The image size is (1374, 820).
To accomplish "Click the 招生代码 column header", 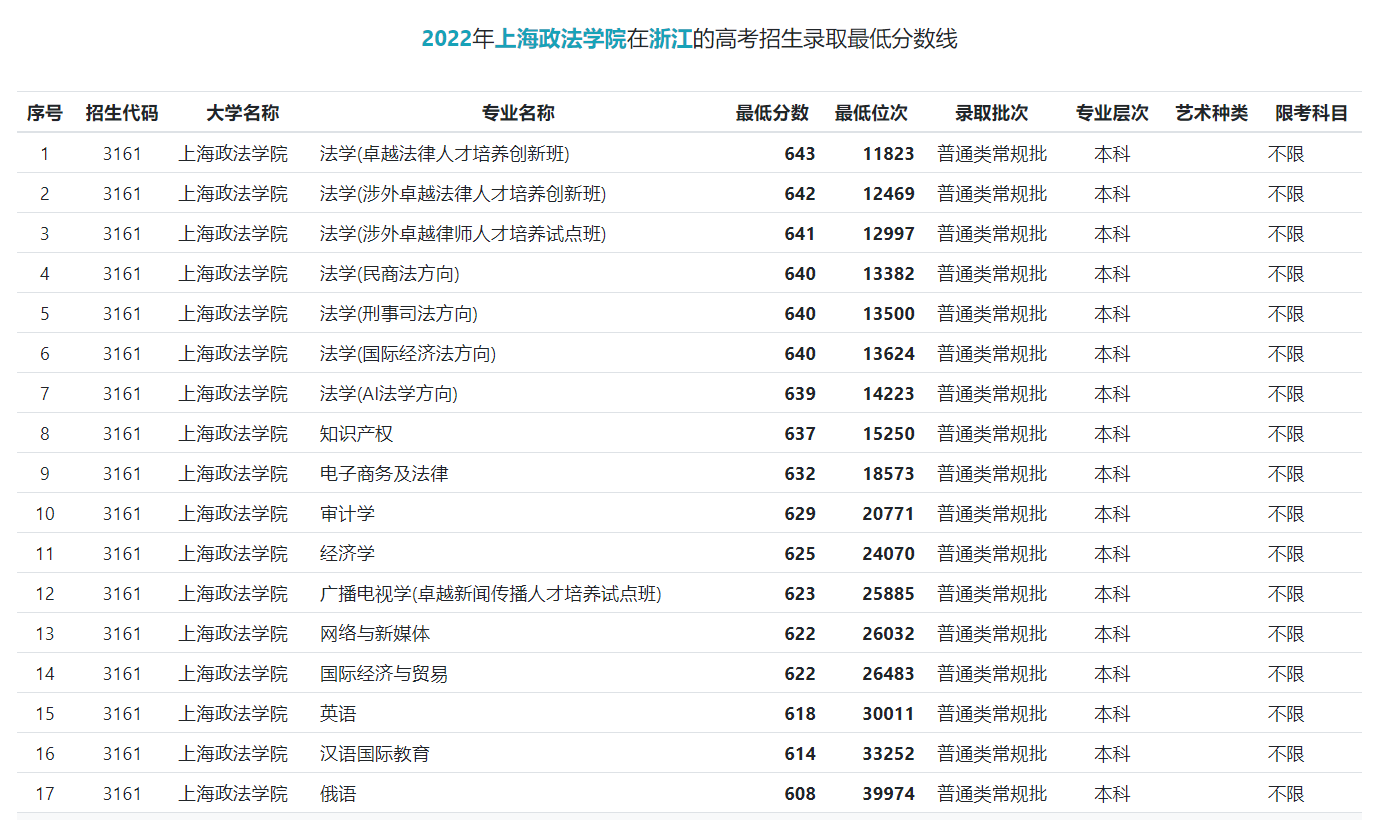I will (122, 113).
